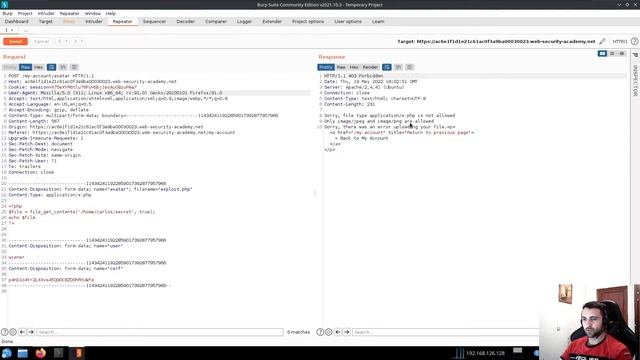Screen dimensions: 640x360
Task: Toggle the Request message actions icon
Action: click(x=51, y=67)
